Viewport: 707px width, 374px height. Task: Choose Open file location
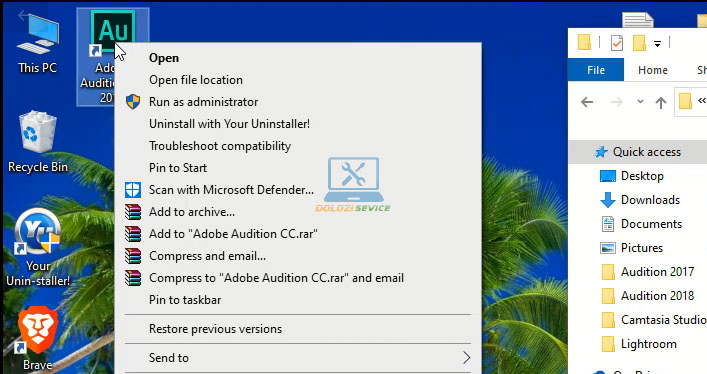click(x=298, y=80)
